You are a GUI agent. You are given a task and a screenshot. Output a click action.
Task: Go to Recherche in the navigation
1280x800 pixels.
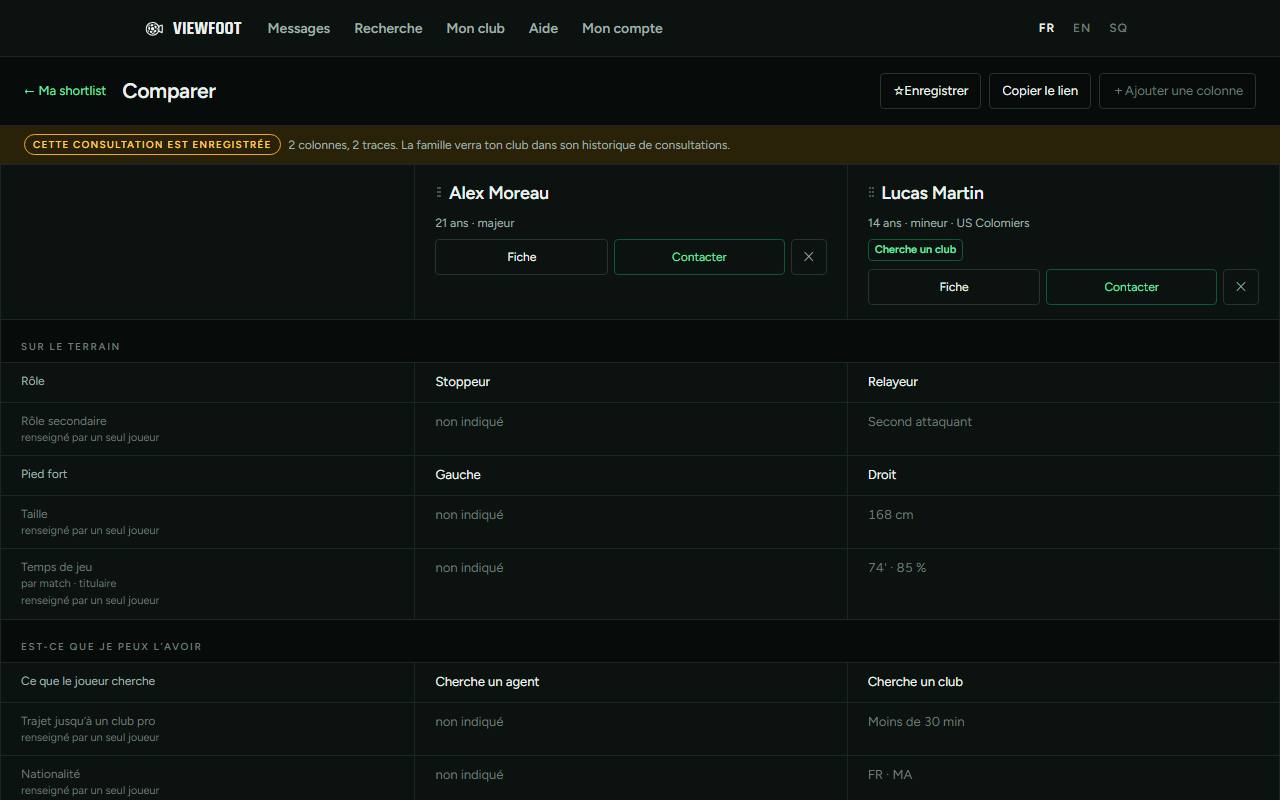pyautogui.click(x=388, y=28)
